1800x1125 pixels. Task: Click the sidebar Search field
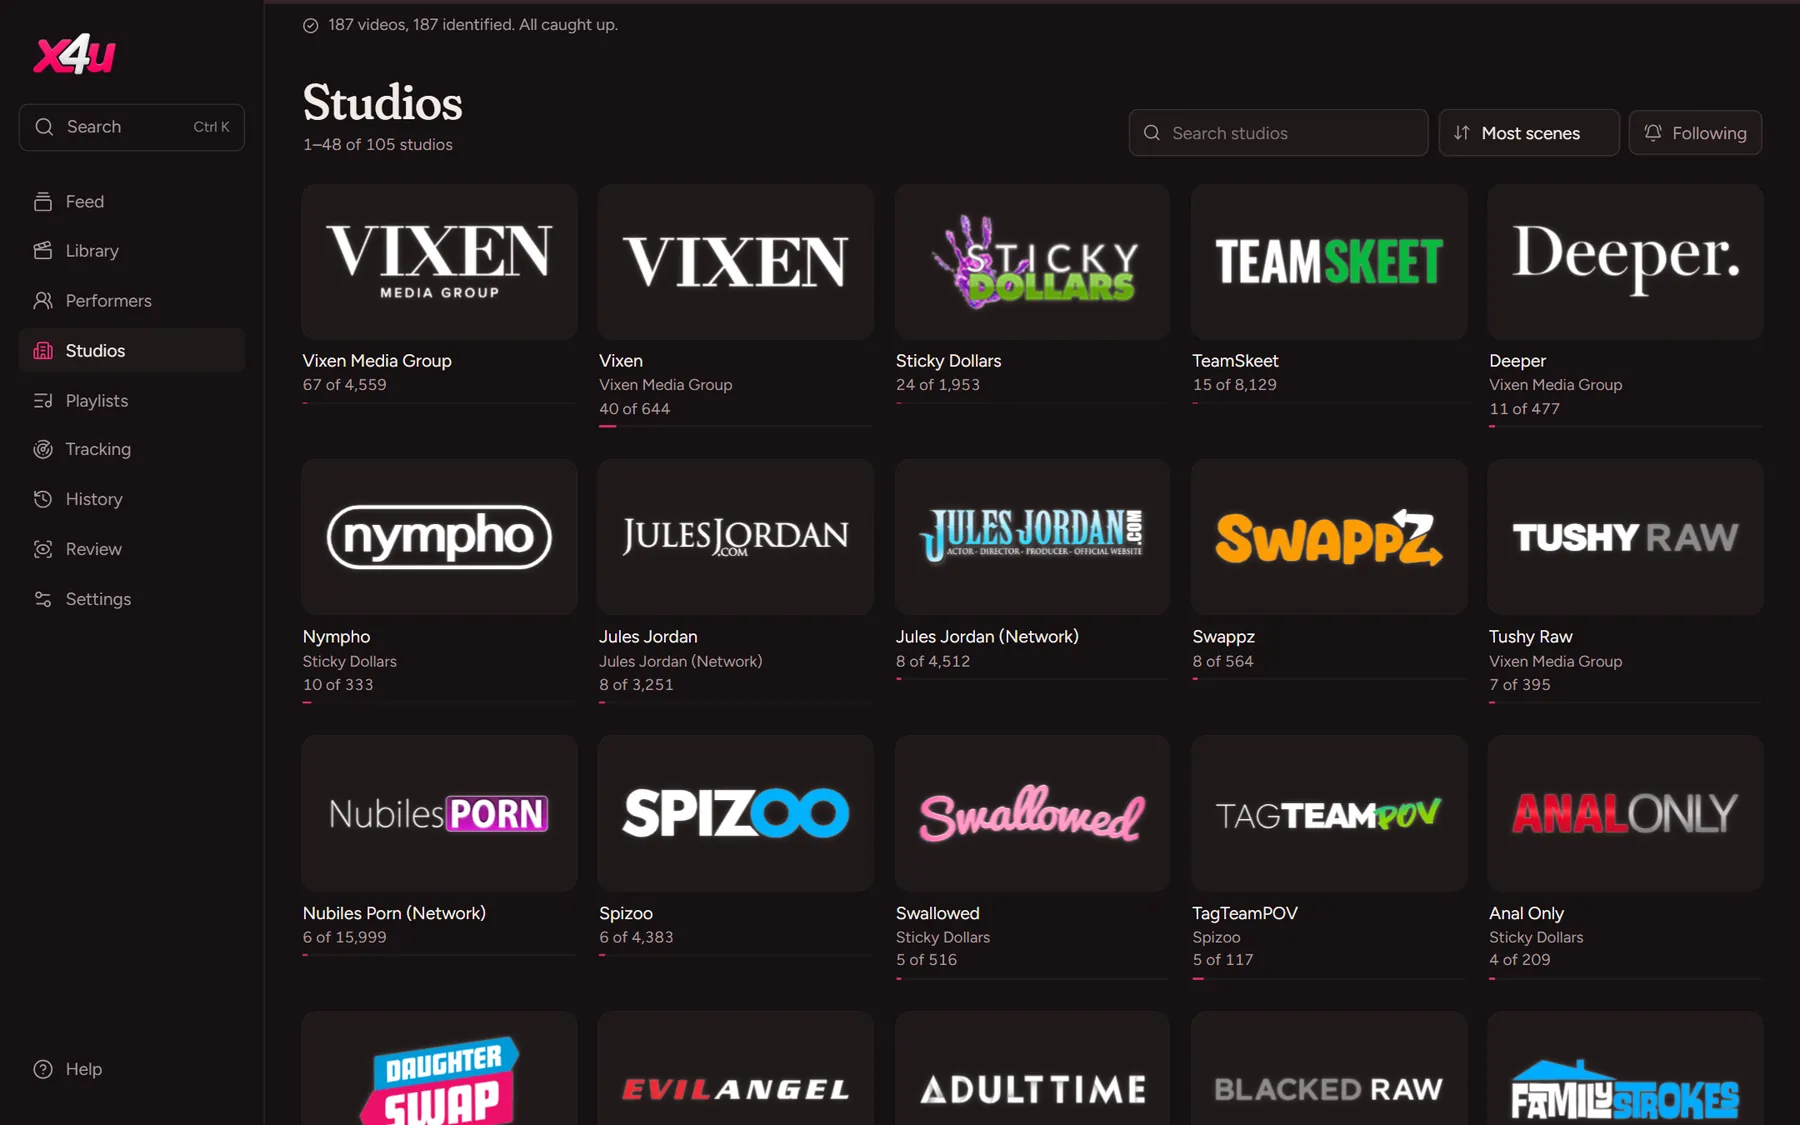(x=132, y=127)
